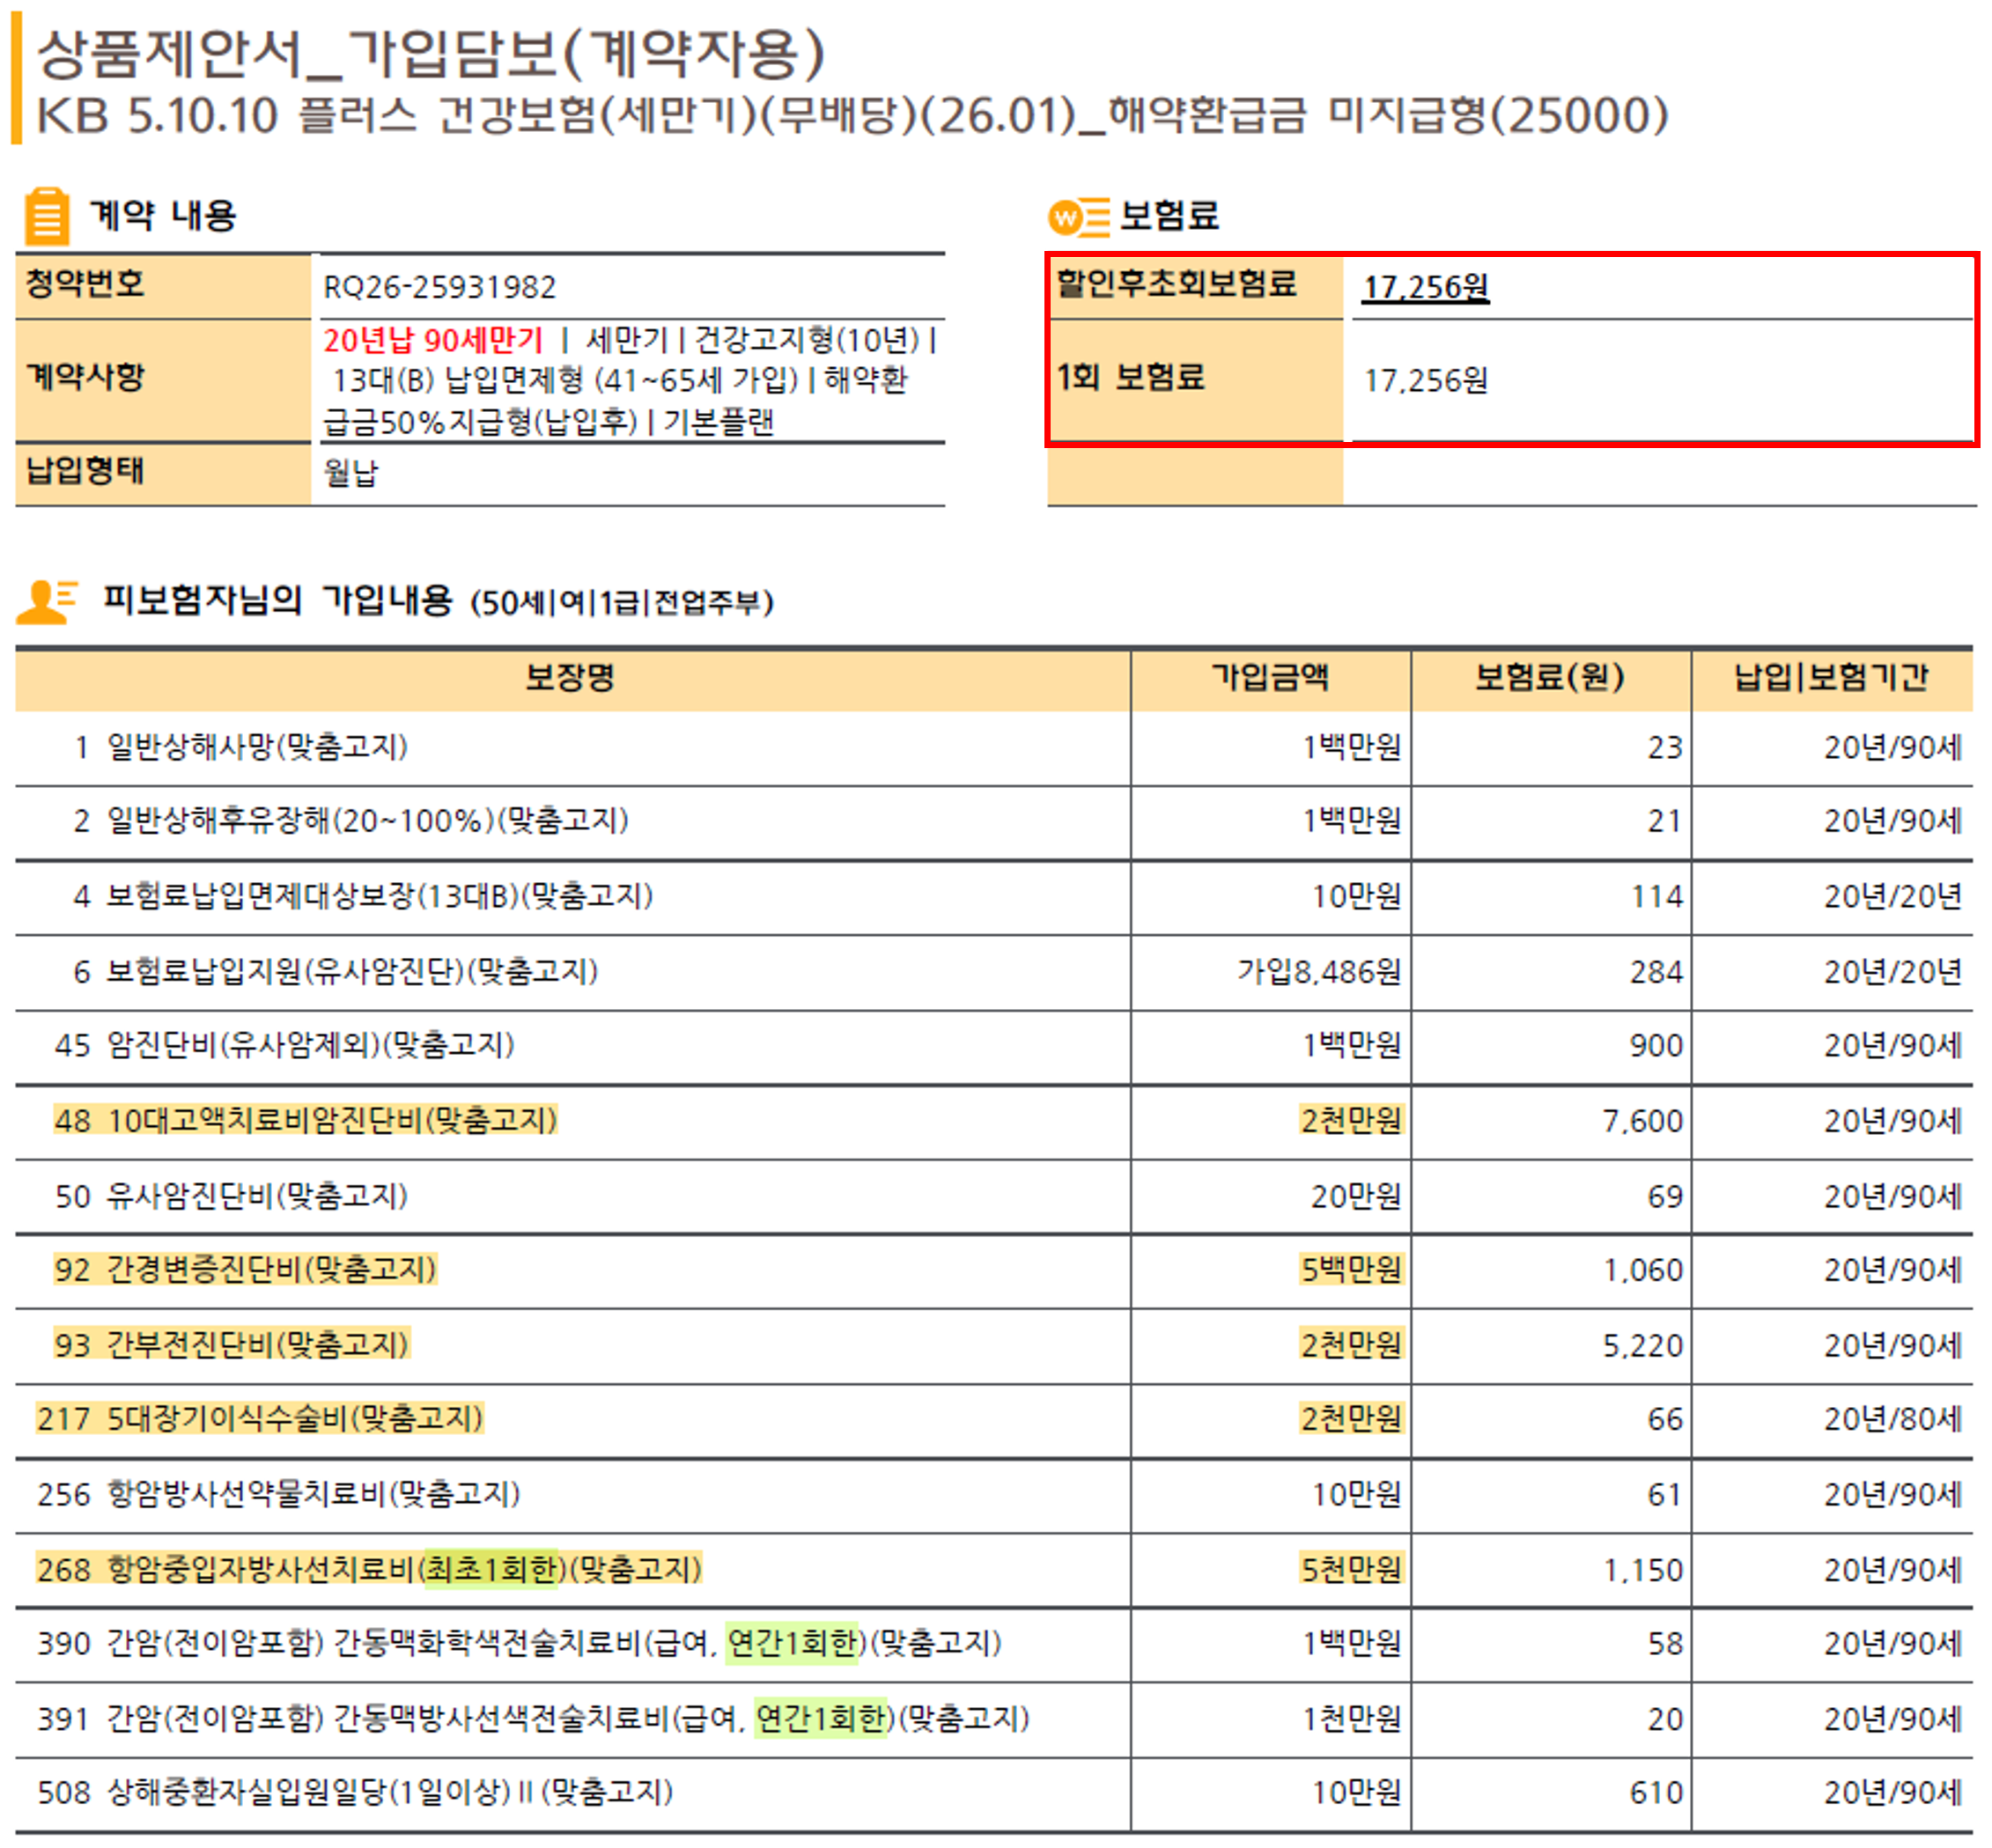
Task: Click the 284 premium value
Action: point(1656,972)
